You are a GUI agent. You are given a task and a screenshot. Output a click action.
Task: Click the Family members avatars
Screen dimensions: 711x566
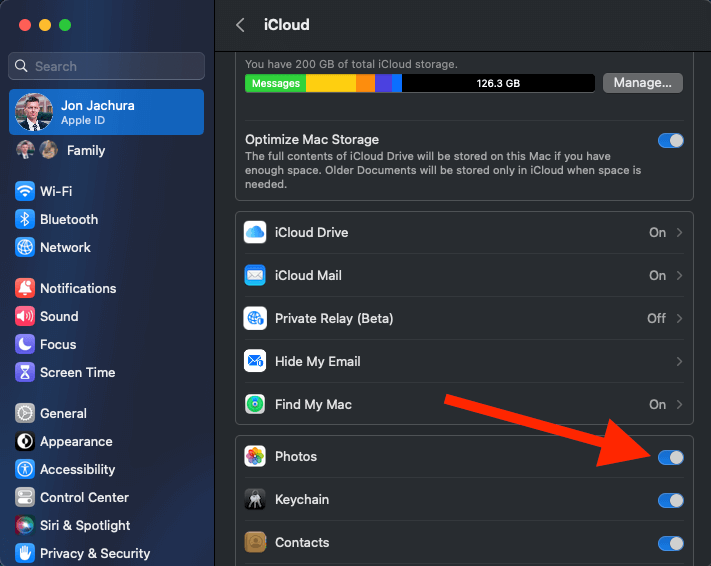click(37, 150)
